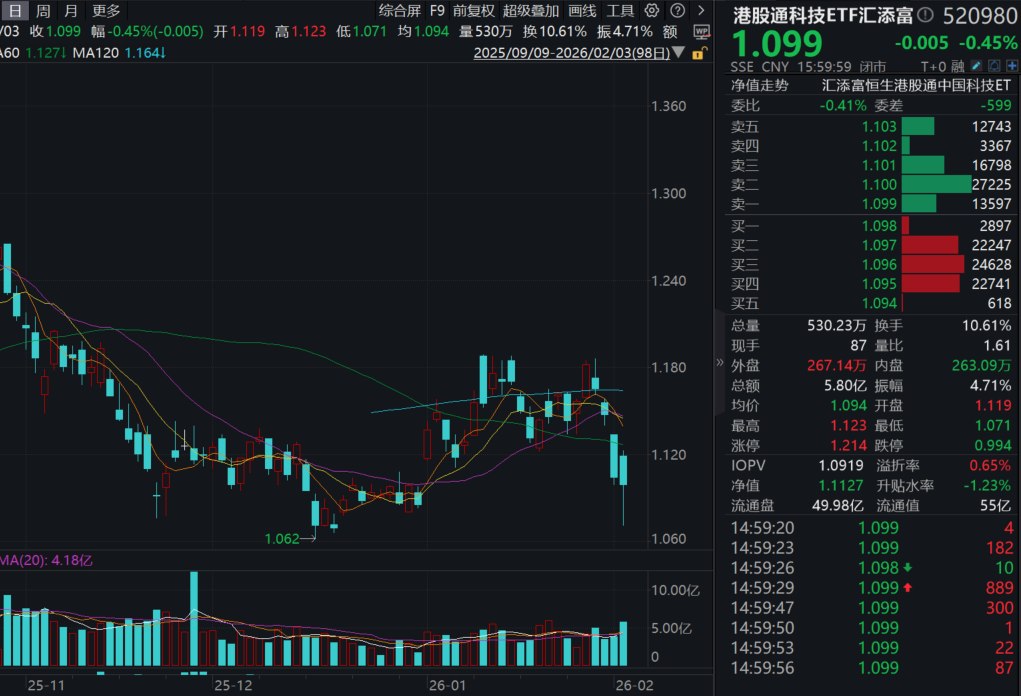
Task: Open the 更多 period options
Action: click(x=106, y=11)
